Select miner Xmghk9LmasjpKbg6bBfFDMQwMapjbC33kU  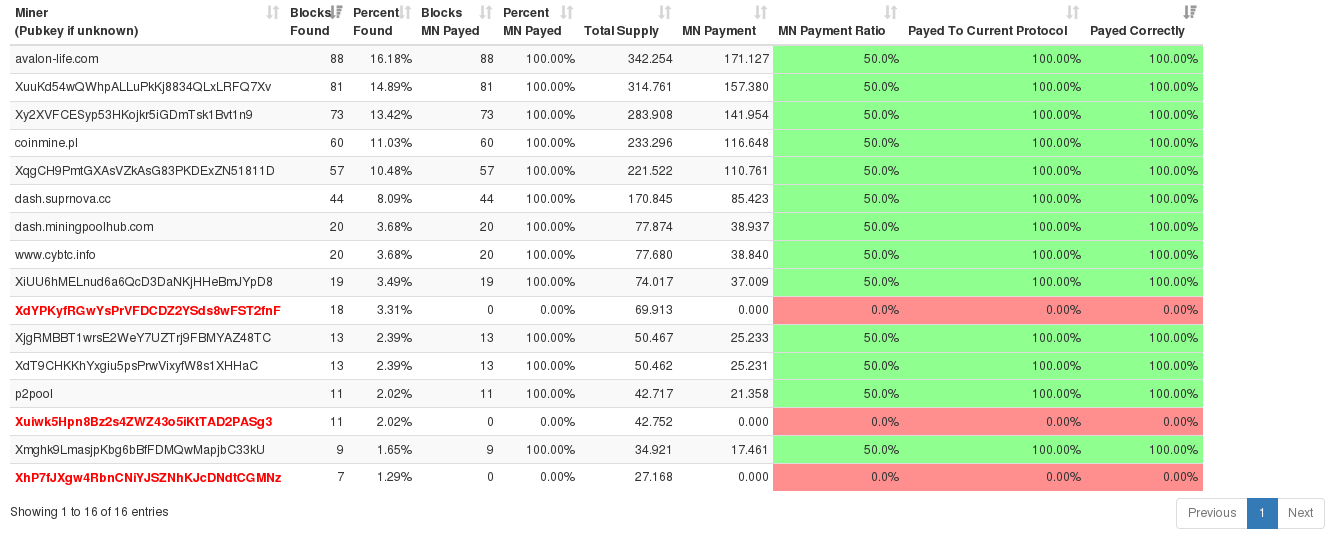click(x=140, y=450)
